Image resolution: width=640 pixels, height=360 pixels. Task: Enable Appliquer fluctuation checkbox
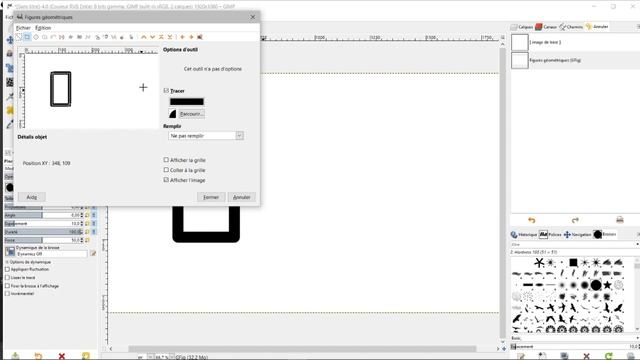point(7,269)
